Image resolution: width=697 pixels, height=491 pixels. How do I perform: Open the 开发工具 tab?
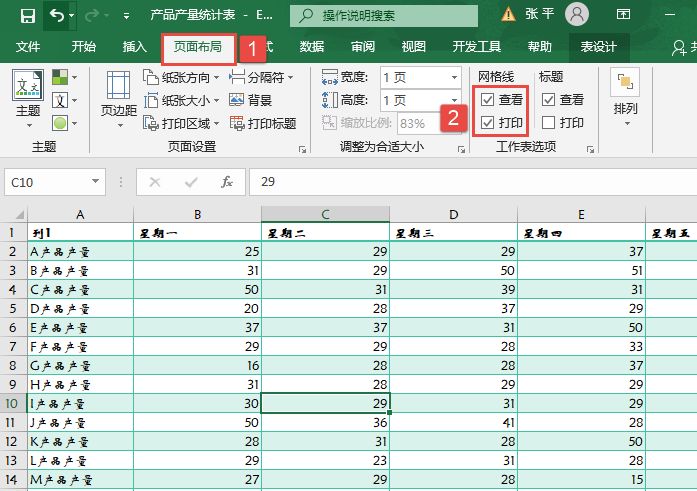477,47
